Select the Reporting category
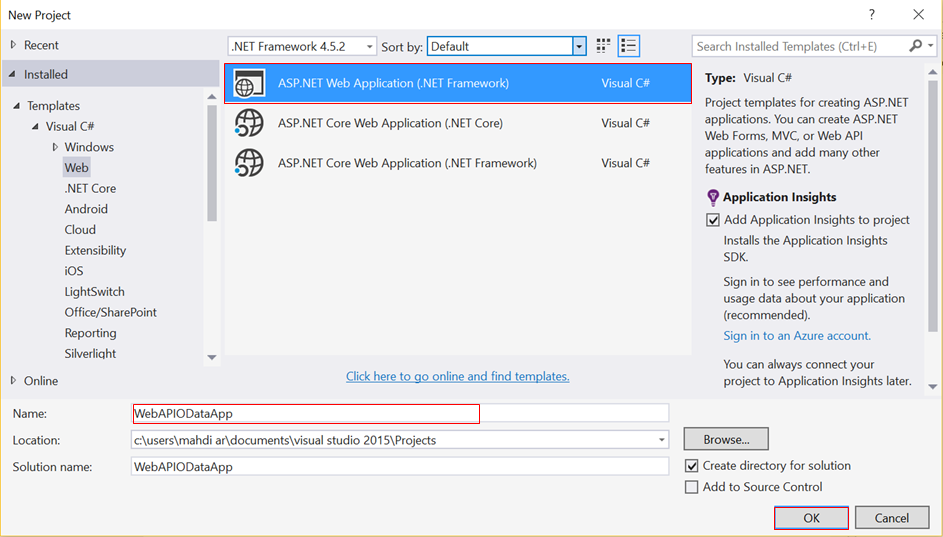Viewport: 943px width, 537px height. tap(90, 333)
